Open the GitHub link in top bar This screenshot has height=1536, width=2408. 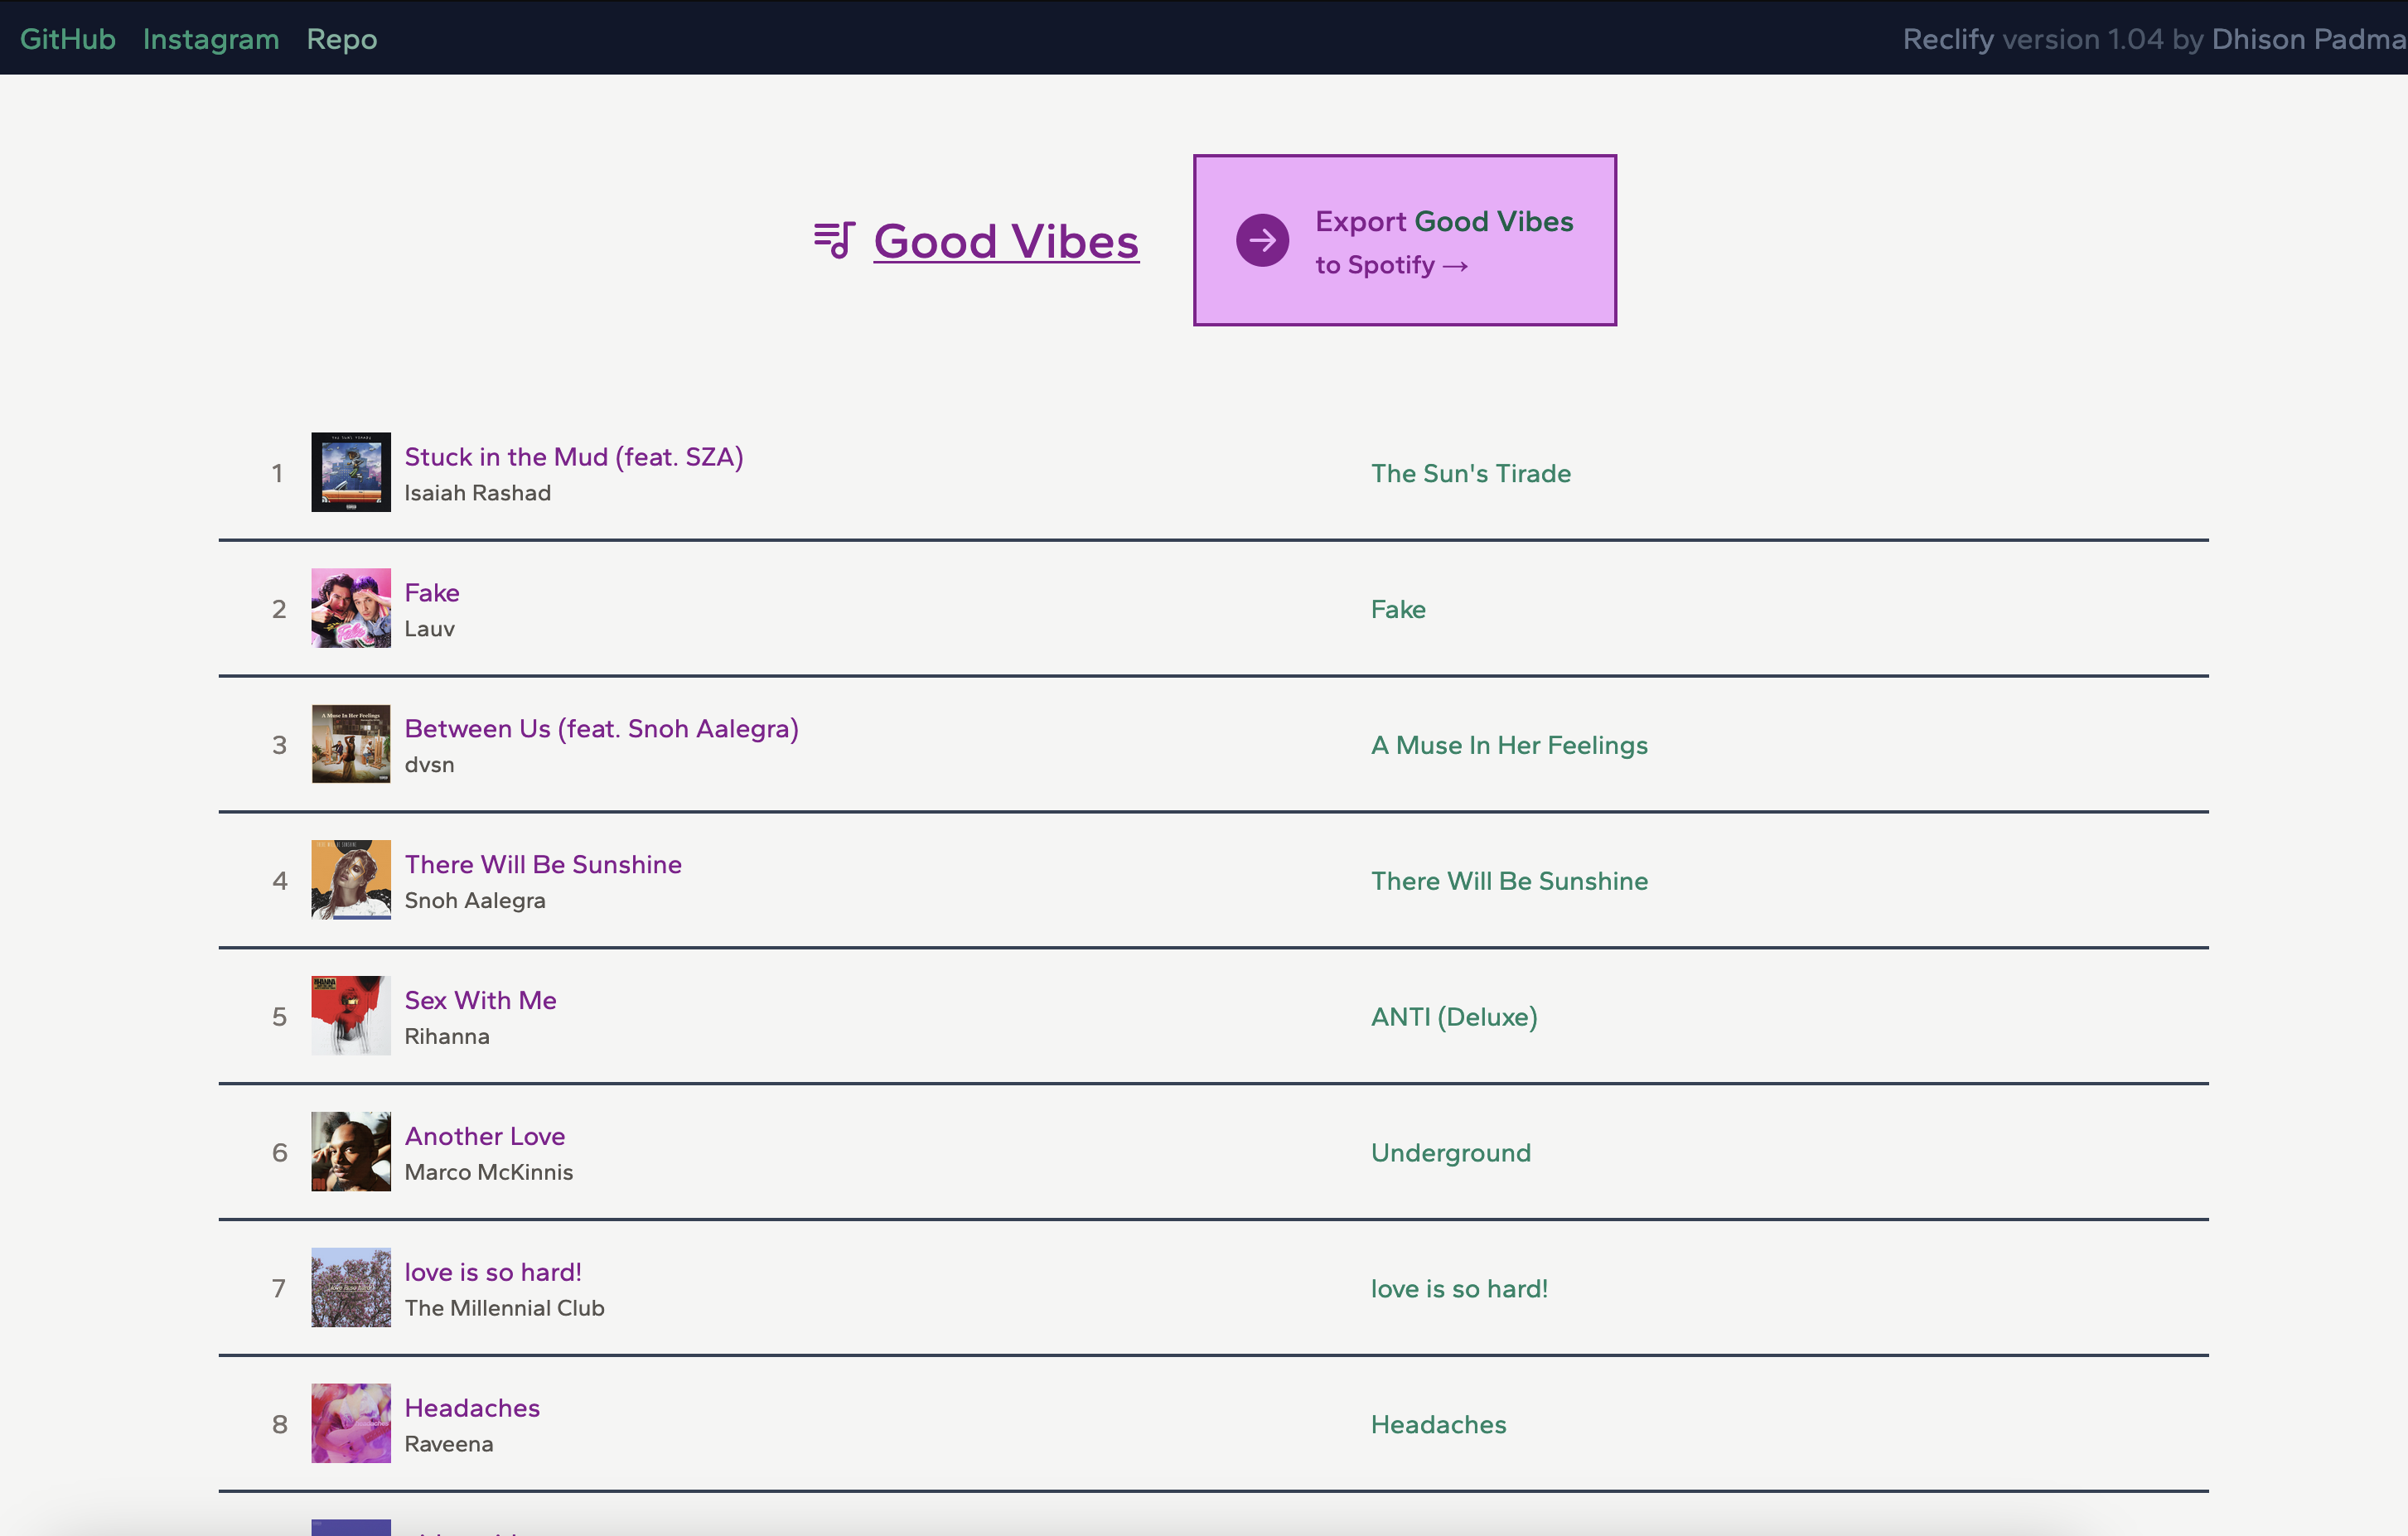(68, 39)
